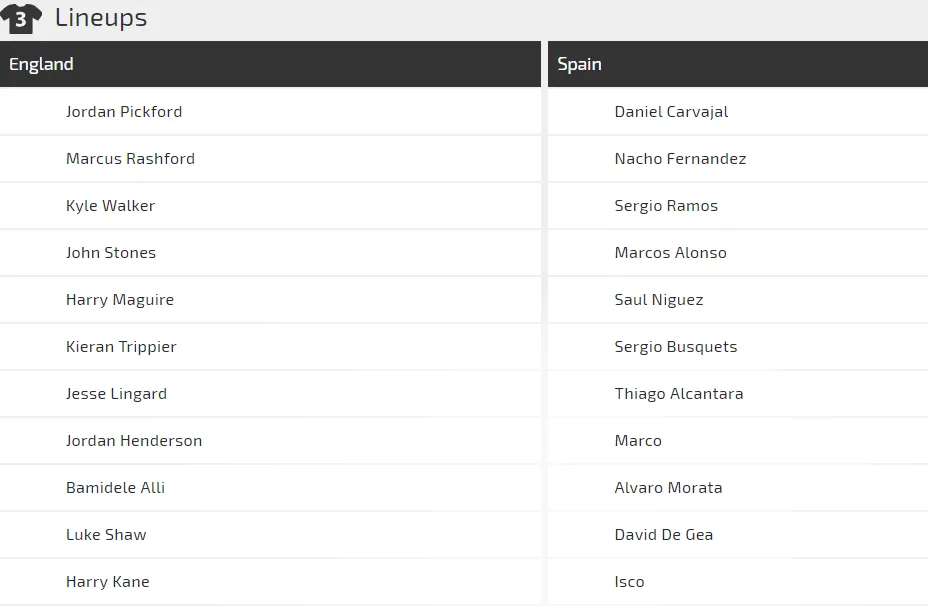Image resolution: width=928 pixels, height=606 pixels.
Task: Open Daniel Carvajal's player link
Action: (671, 112)
